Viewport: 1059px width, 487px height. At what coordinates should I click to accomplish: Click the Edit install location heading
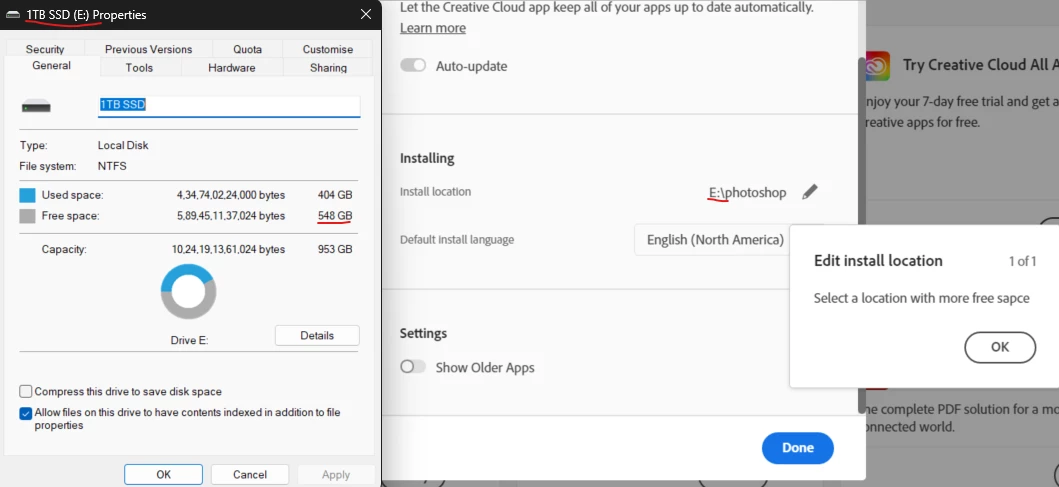click(878, 261)
